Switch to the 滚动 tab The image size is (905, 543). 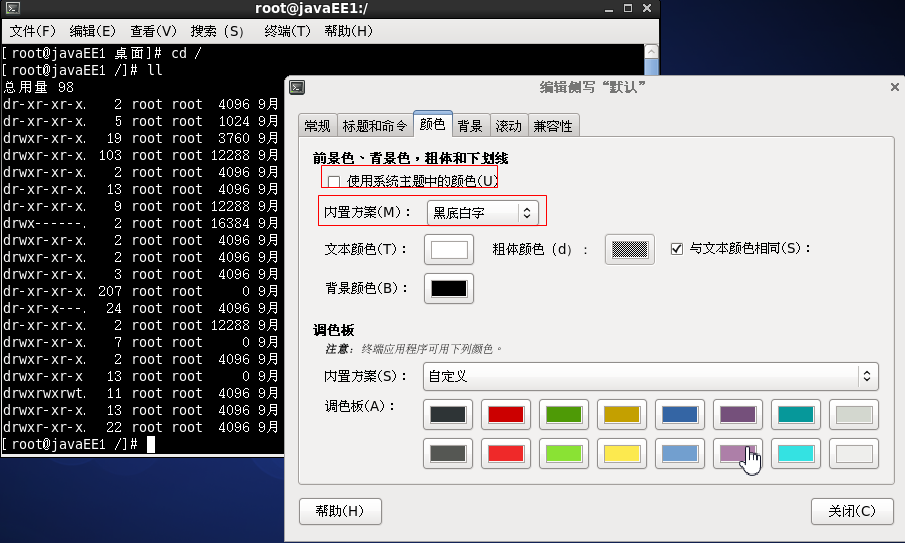click(508, 126)
